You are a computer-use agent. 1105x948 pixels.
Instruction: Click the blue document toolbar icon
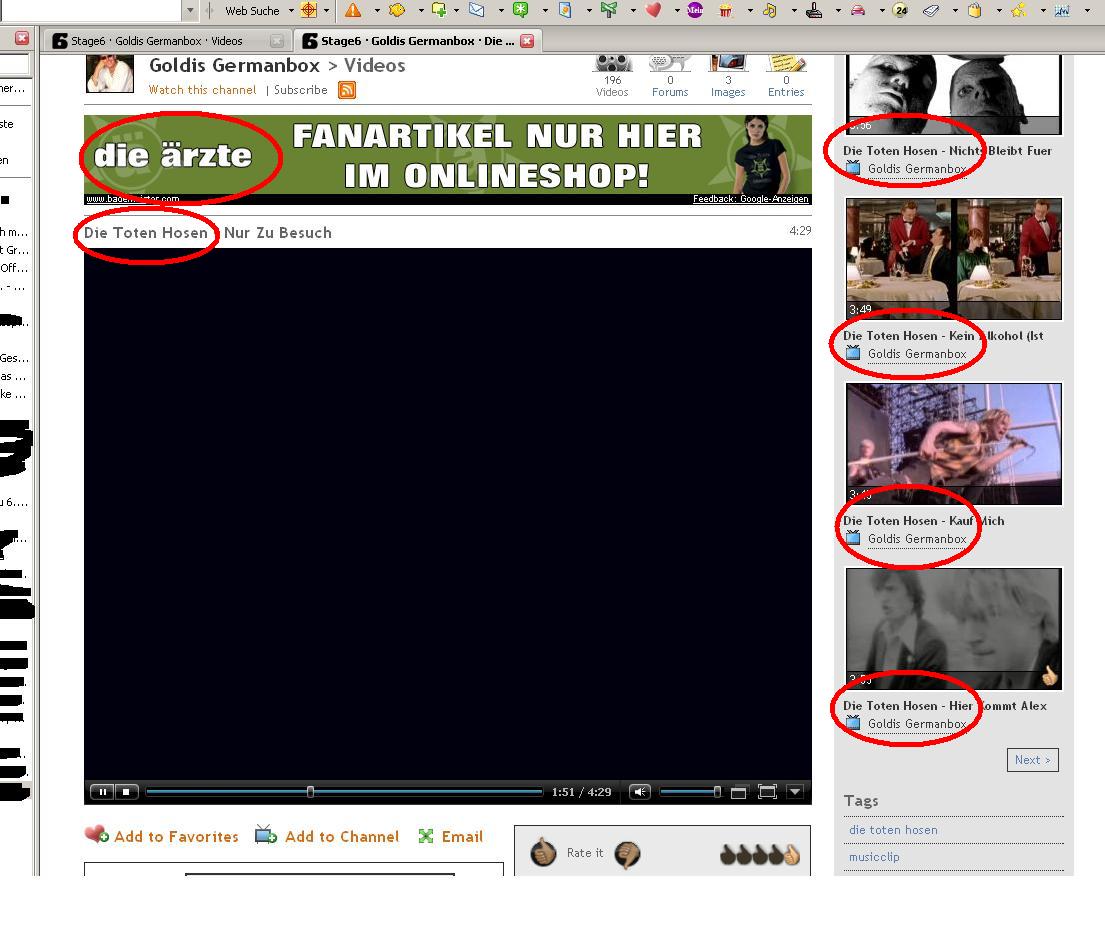(564, 10)
